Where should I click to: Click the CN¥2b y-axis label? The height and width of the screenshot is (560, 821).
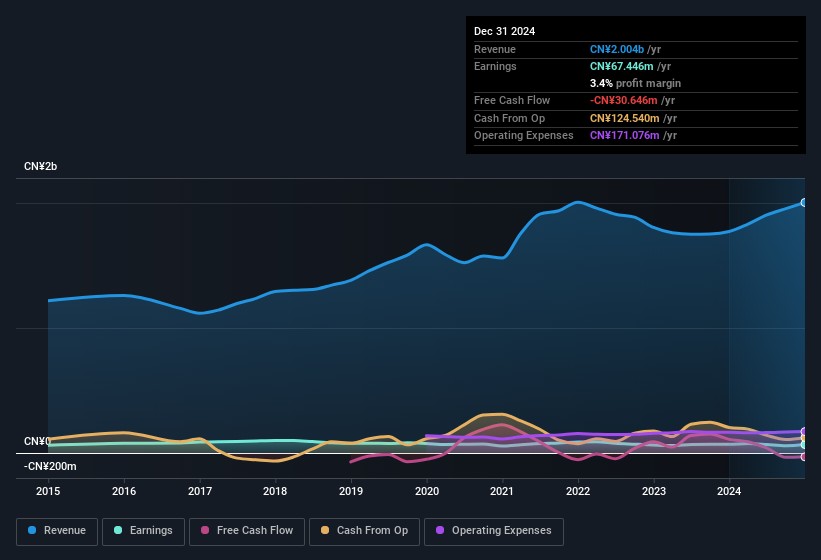pyautogui.click(x=40, y=166)
